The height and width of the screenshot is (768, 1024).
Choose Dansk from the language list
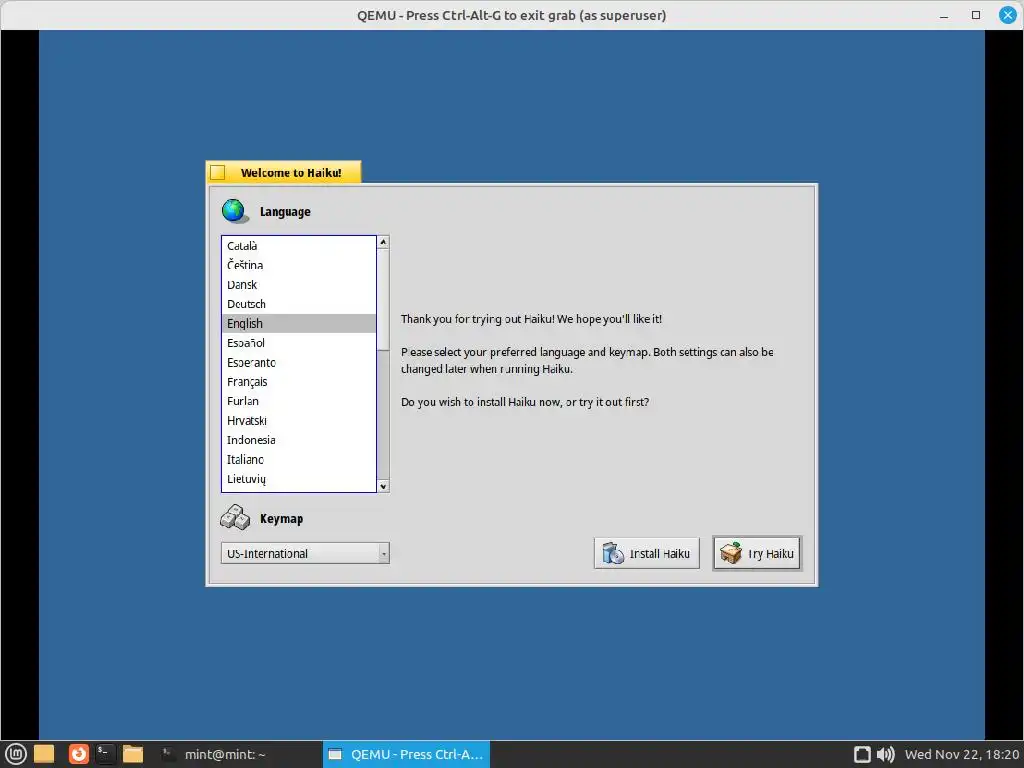(x=298, y=285)
